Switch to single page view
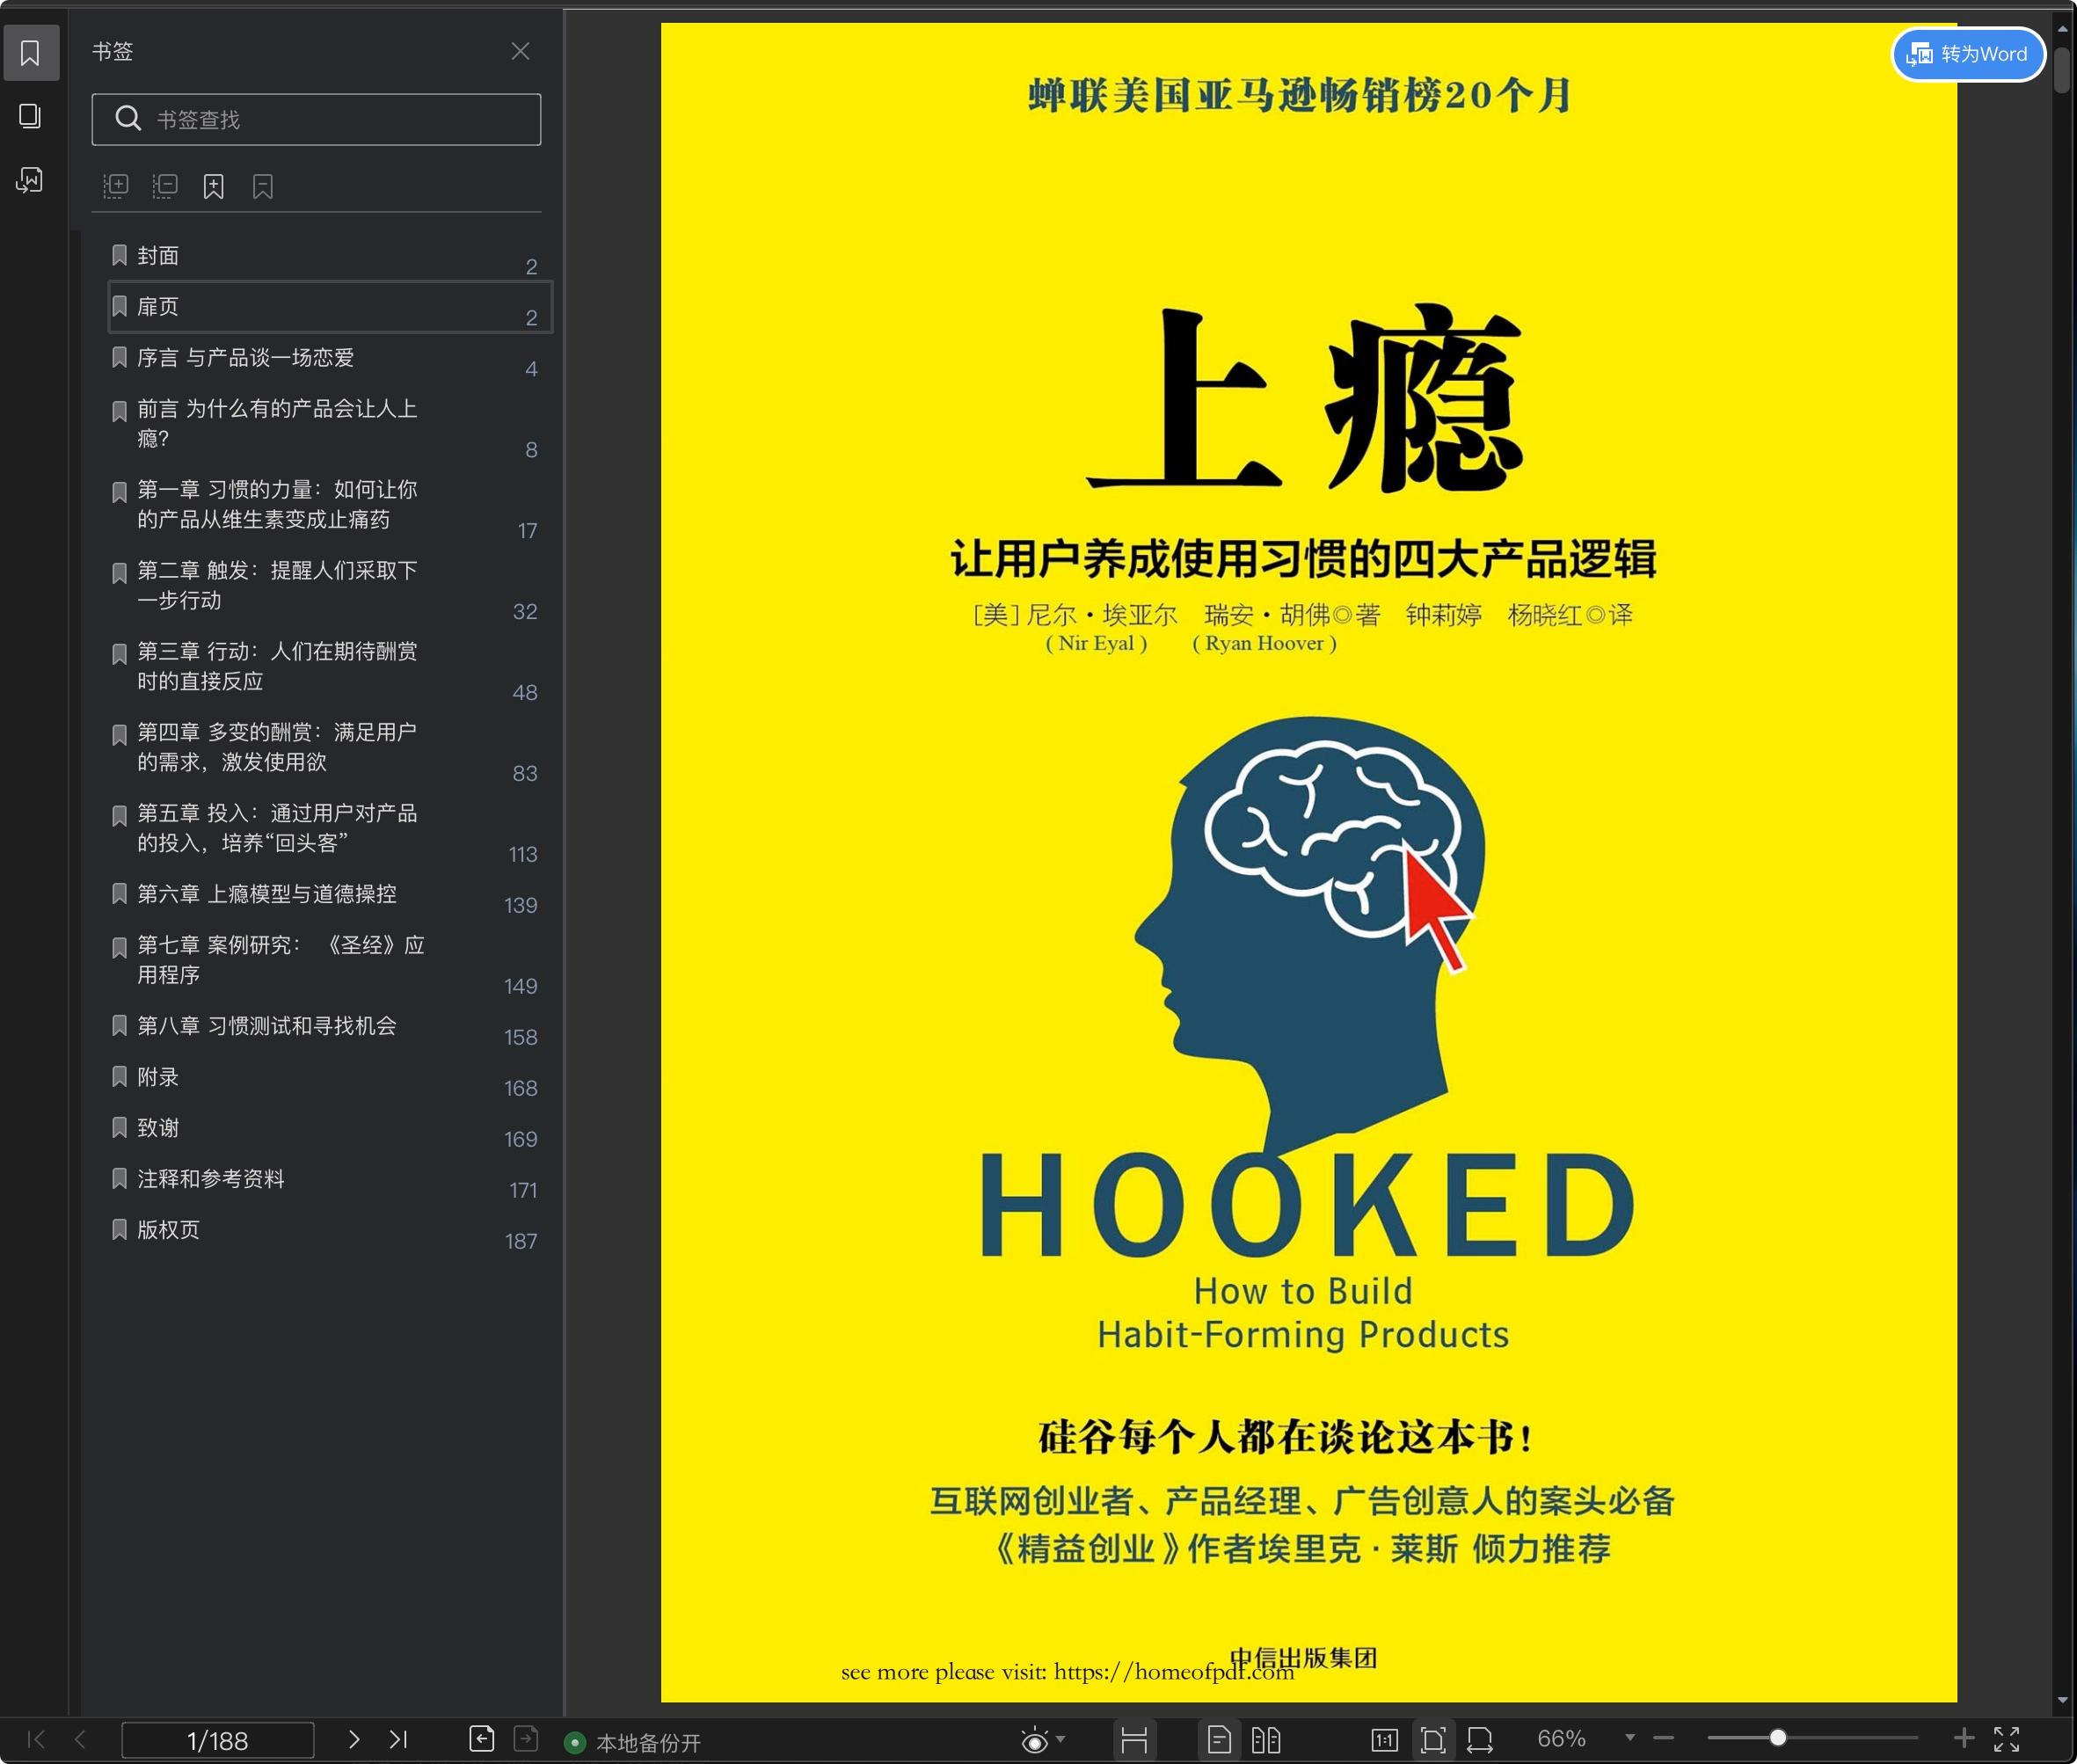 click(x=1219, y=1740)
